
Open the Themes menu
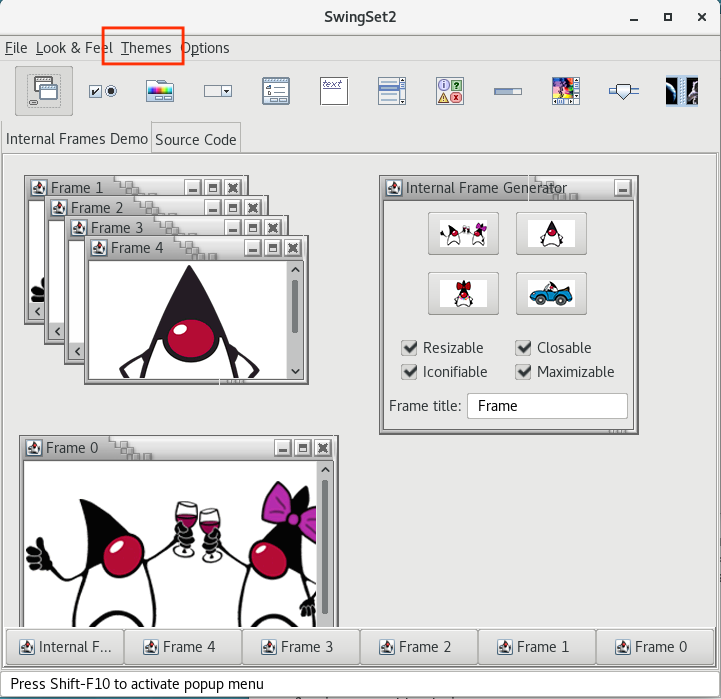tap(146, 48)
